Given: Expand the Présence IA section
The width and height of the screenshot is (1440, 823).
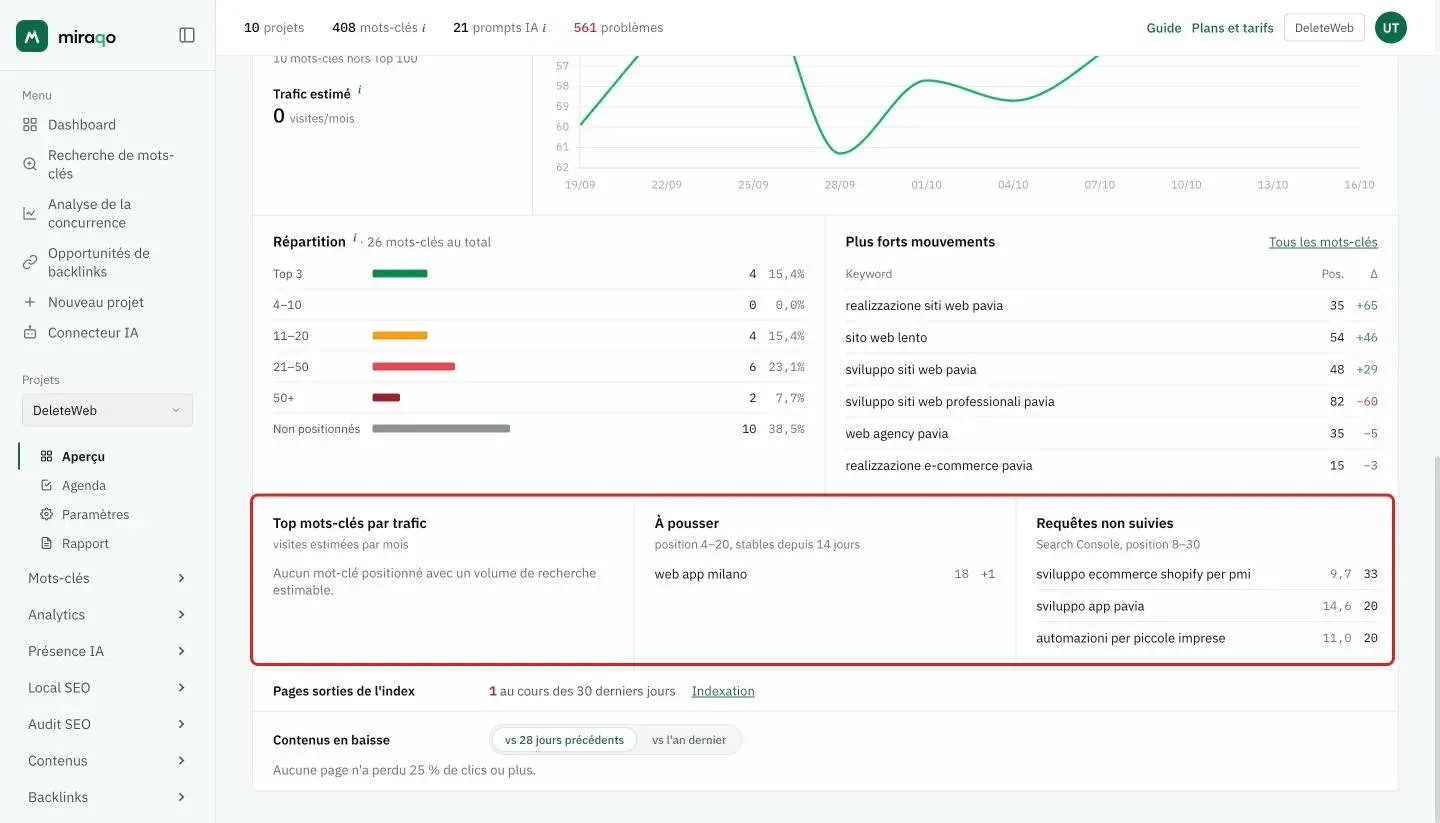Looking at the screenshot, I should (x=107, y=651).
